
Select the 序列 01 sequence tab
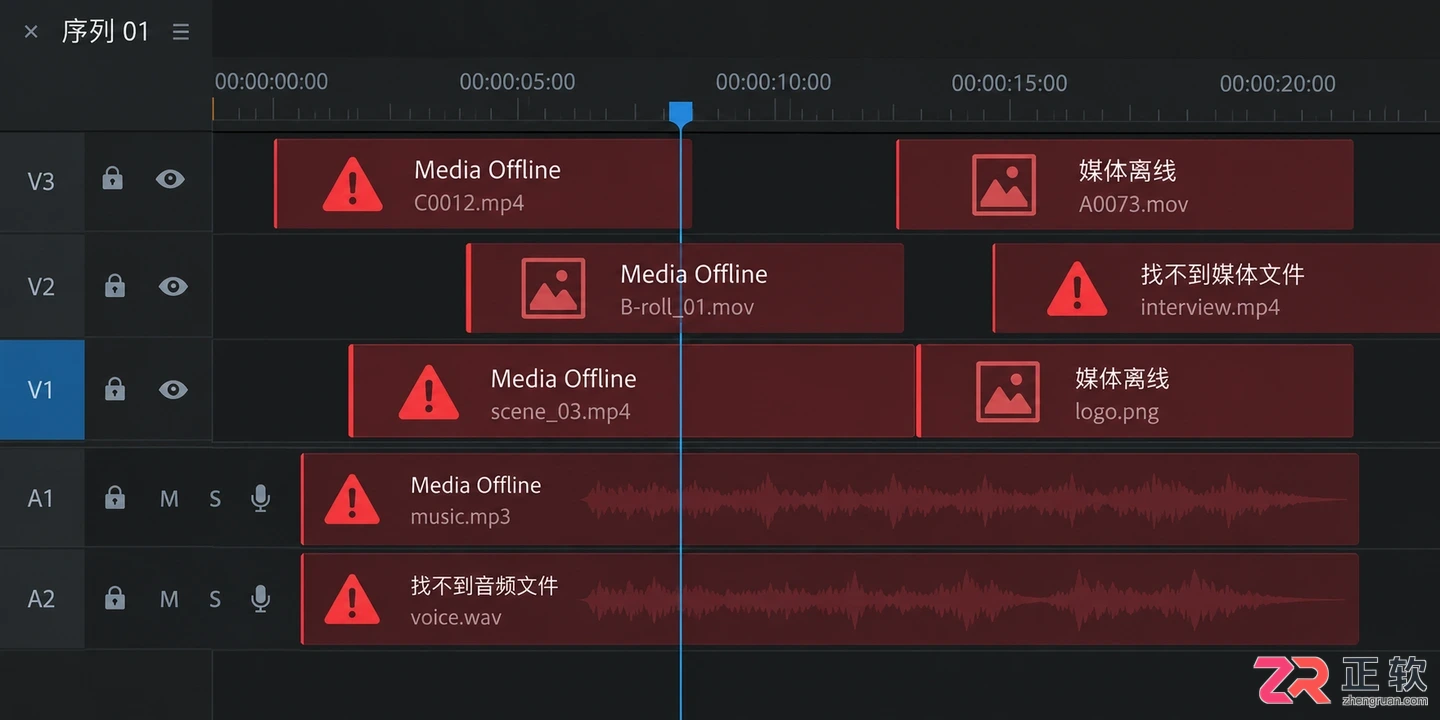pos(105,31)
